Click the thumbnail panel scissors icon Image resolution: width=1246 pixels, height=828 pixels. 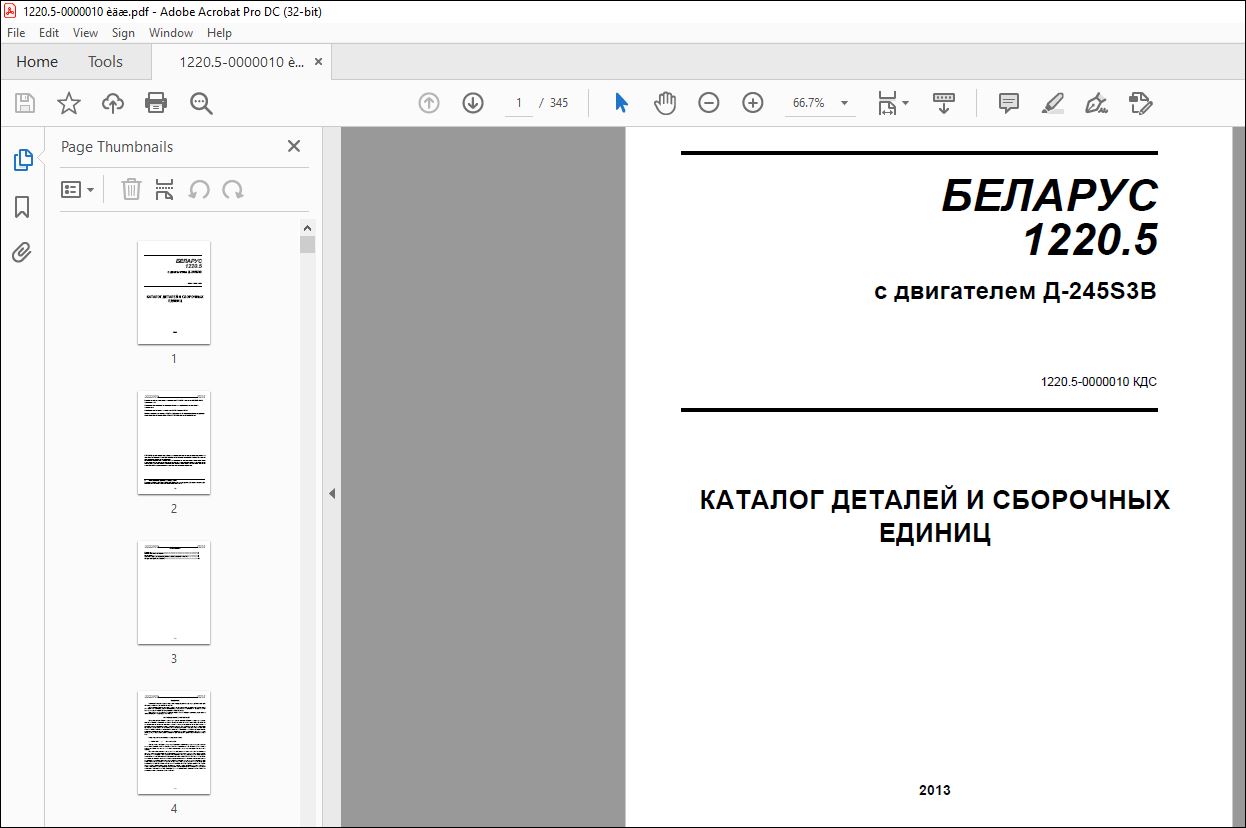[x=165, y=189]
